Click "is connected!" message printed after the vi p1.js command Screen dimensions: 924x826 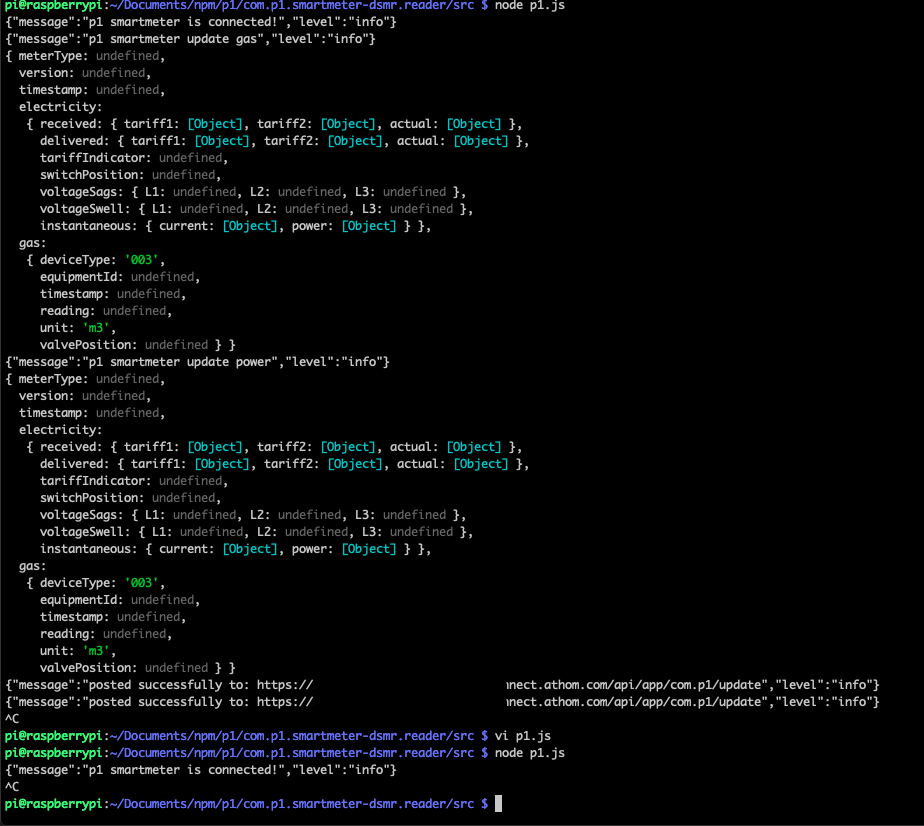point(201,770)
